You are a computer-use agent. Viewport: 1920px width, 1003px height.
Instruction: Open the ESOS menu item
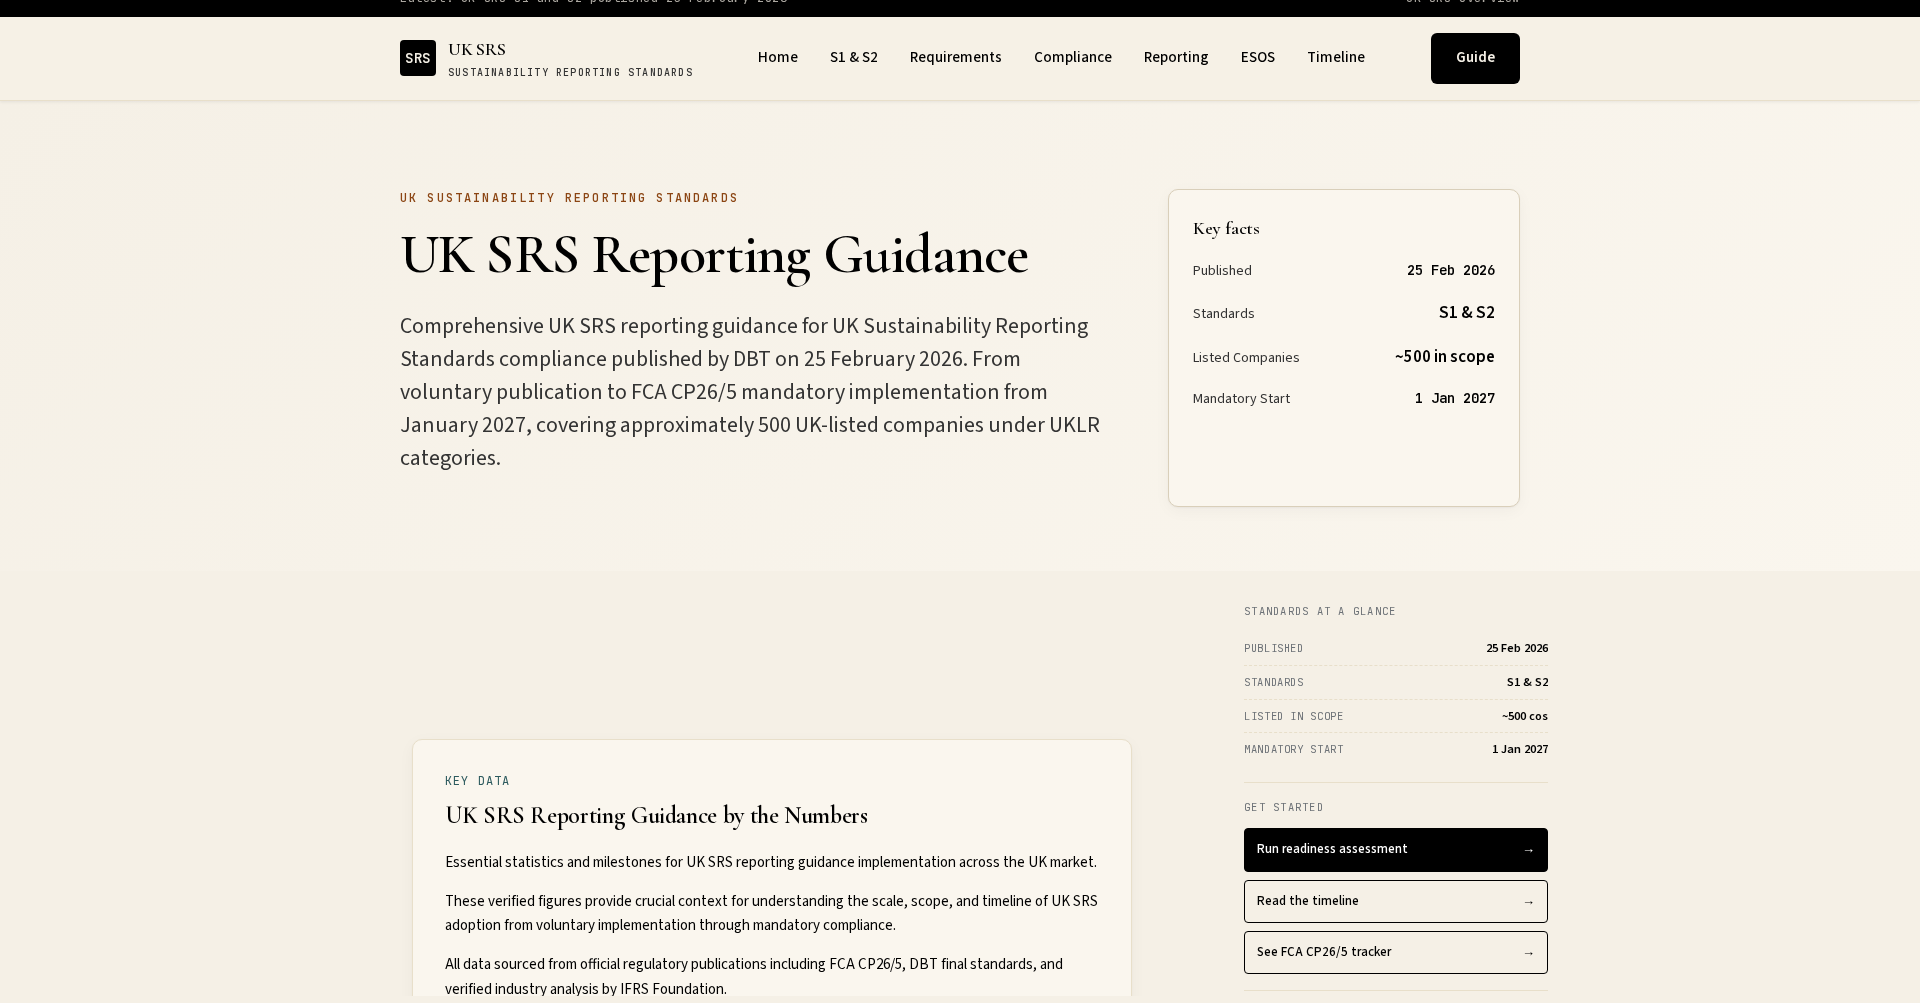point(1258,58)
